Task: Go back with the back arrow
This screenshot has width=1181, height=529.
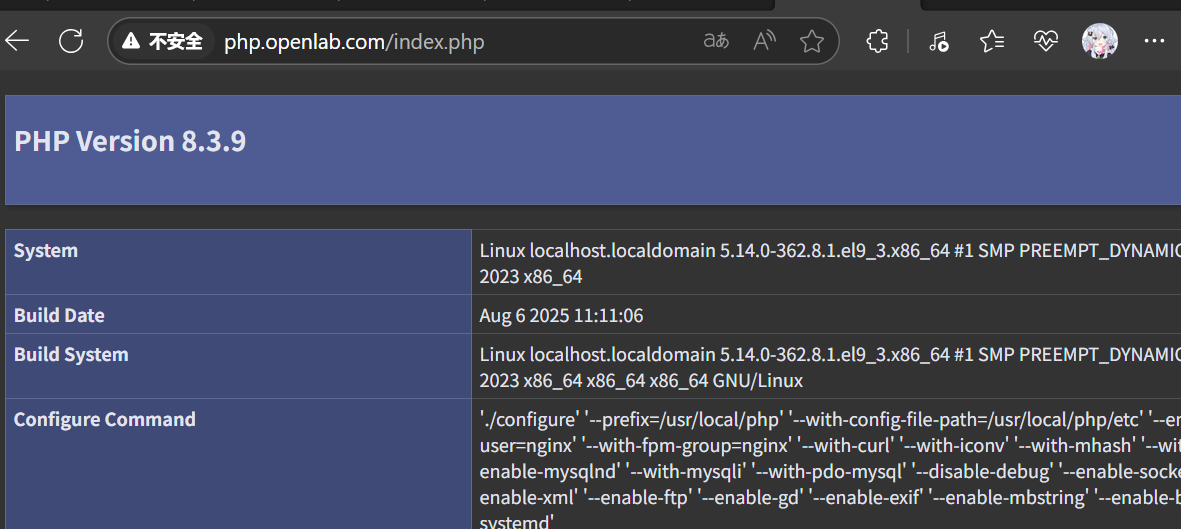Action: tap(17, 41)
